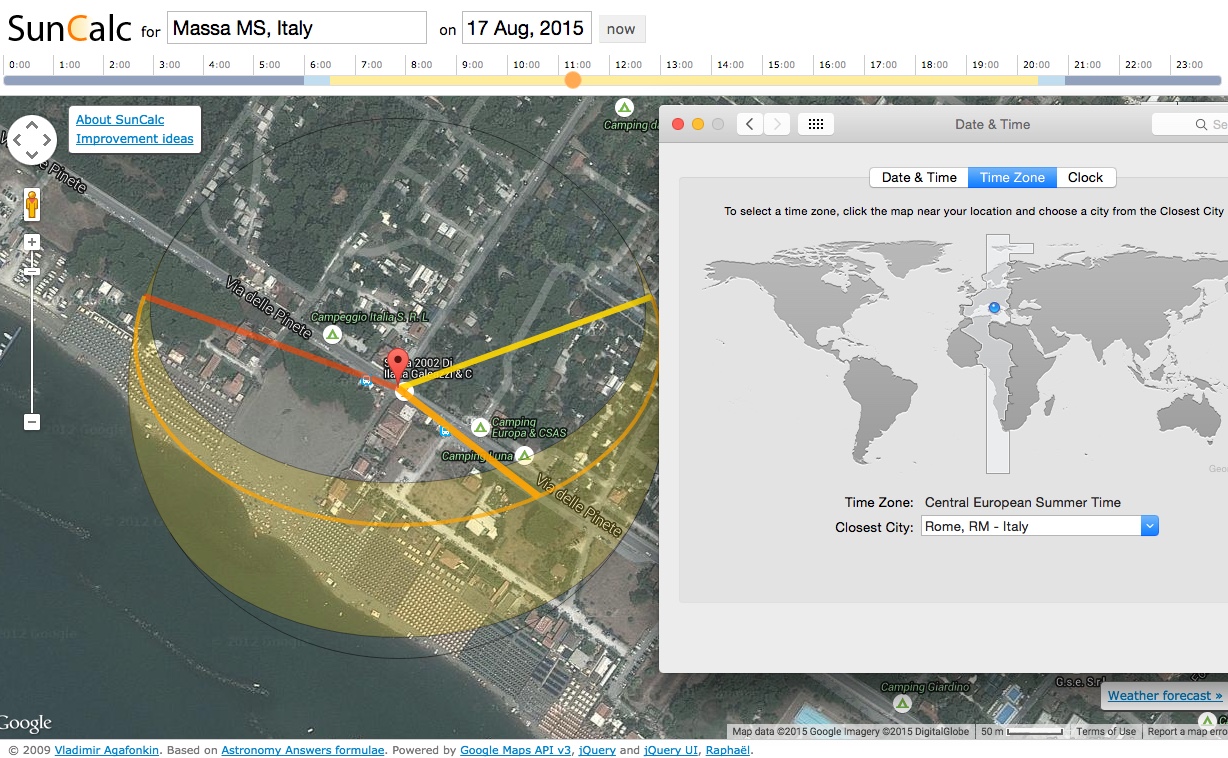Select the Time Zone tab
Image resolution: width=1228 pixels, height=758 pixels.
1012,177
